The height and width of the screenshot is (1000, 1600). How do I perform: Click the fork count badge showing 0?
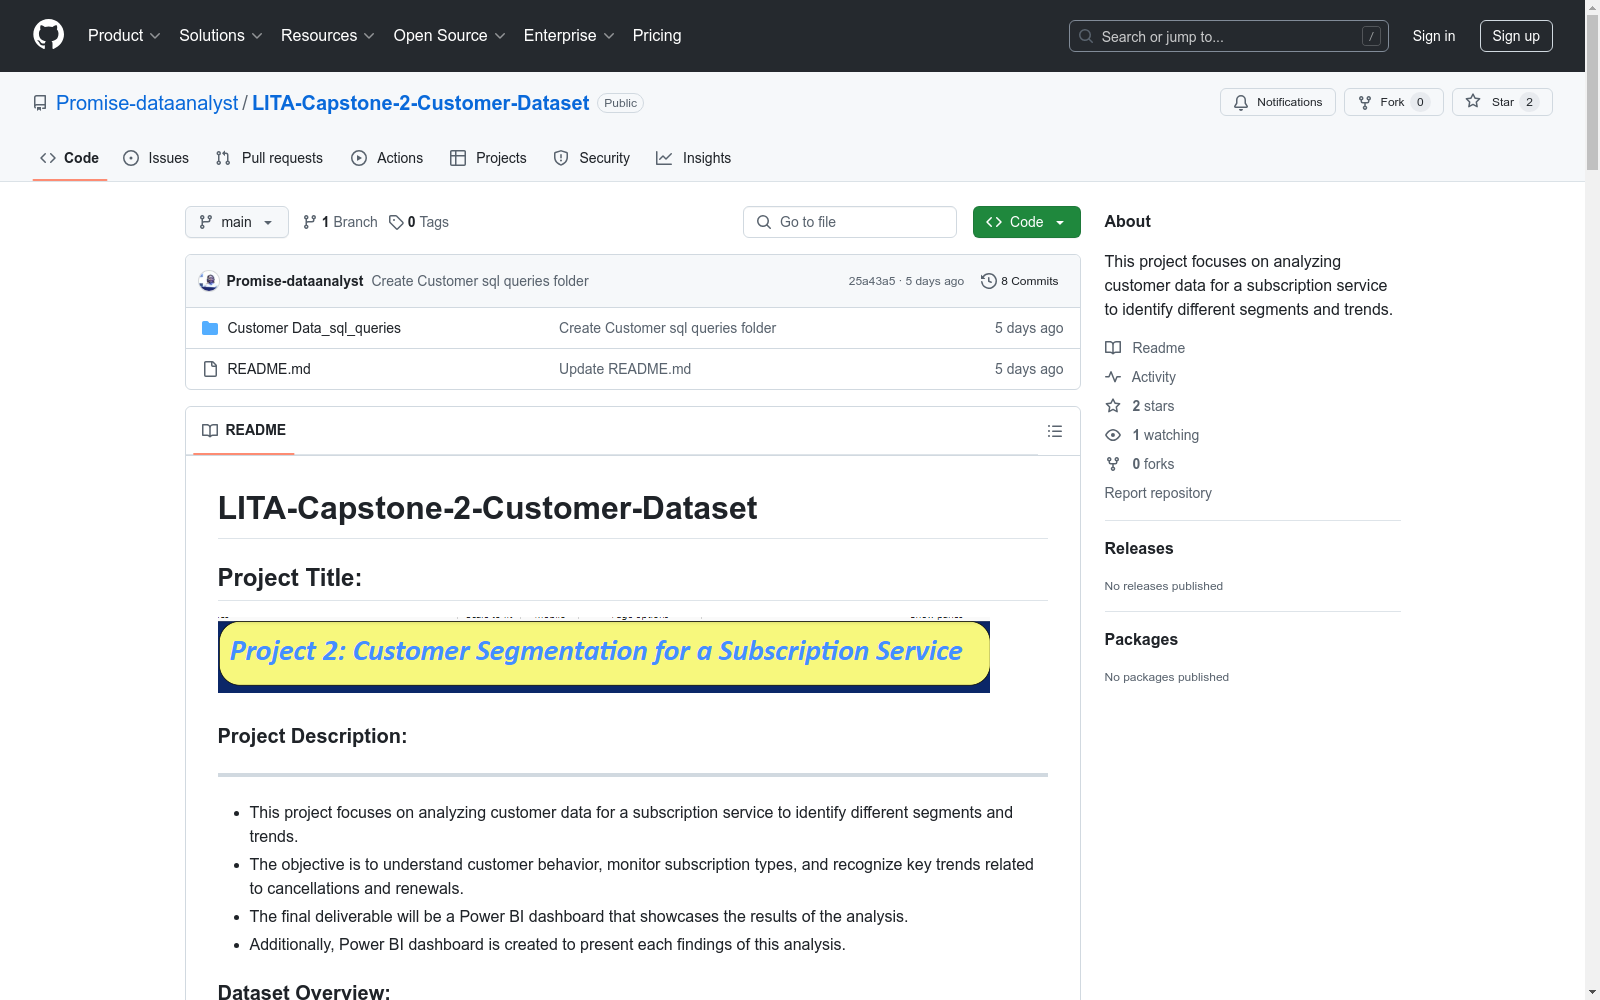(x=1420, y=102)
